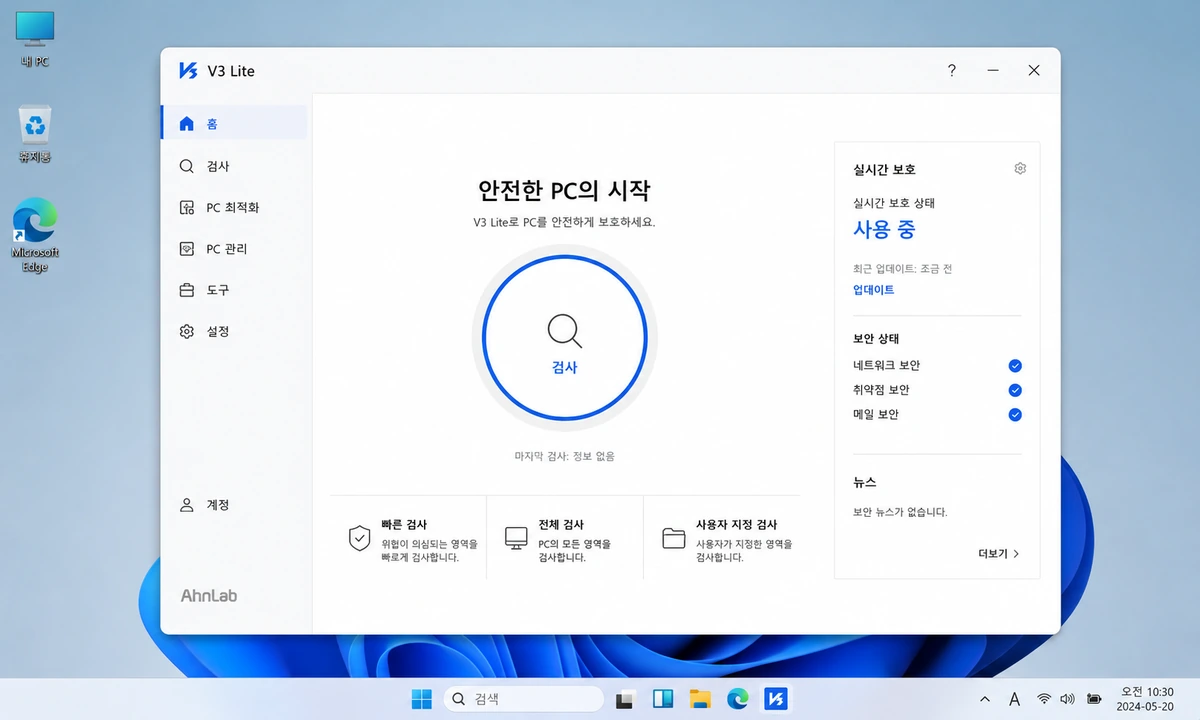This screenshot has width=1200, height=720.
Task: Open the volume speaker tray icon
Action: click(x=1068, y=699)
